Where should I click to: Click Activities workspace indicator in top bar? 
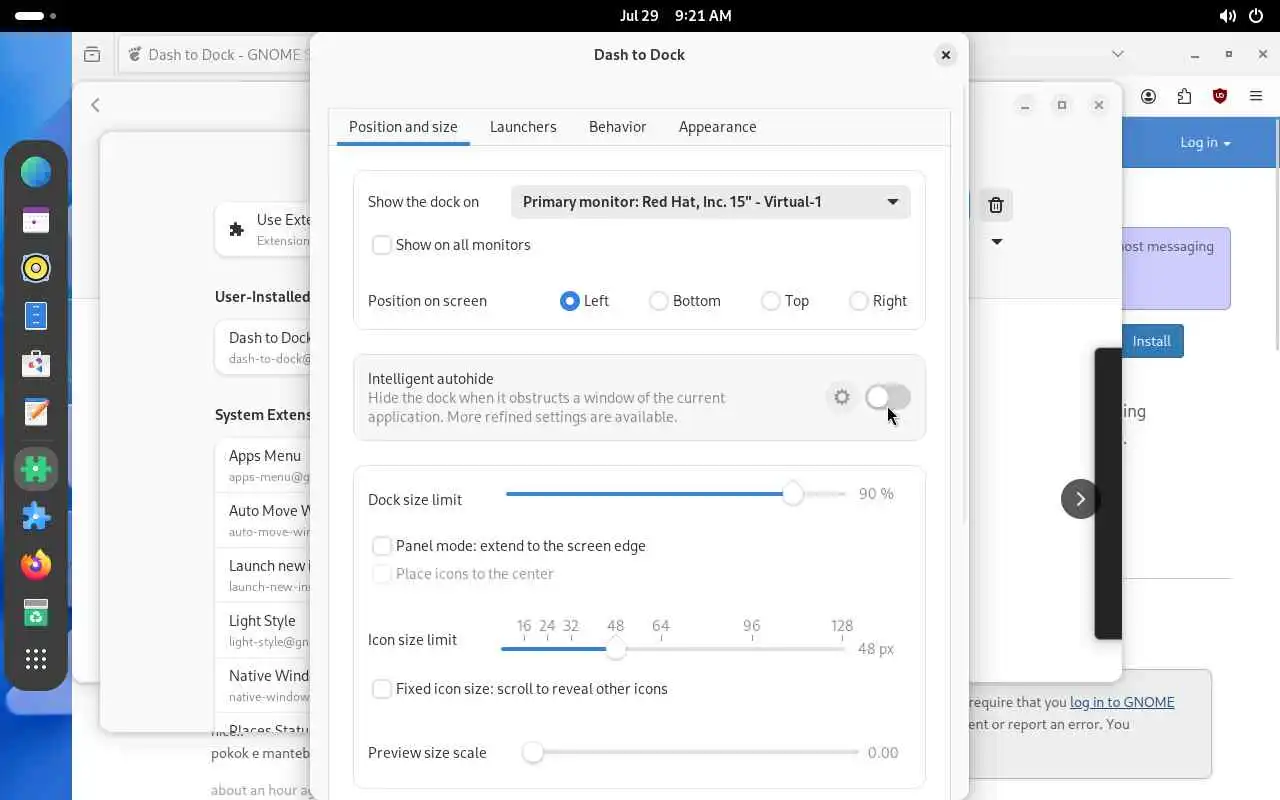coord(36,16)
